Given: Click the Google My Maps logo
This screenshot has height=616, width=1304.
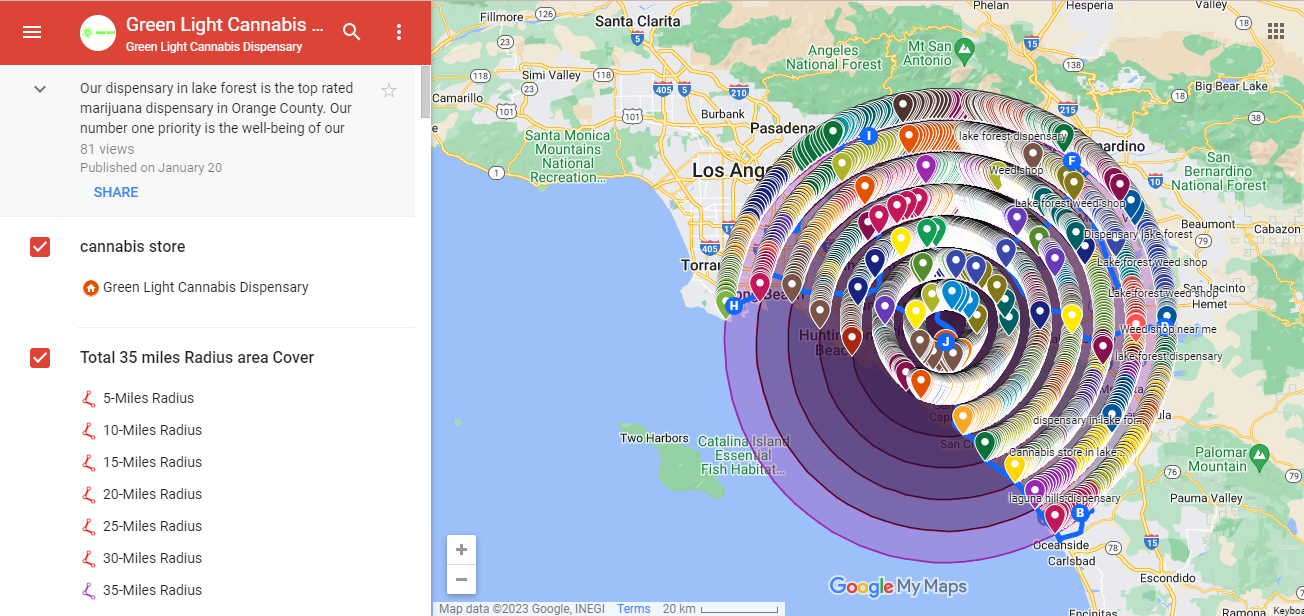Looking at the screenshot, I should [898, 586].
